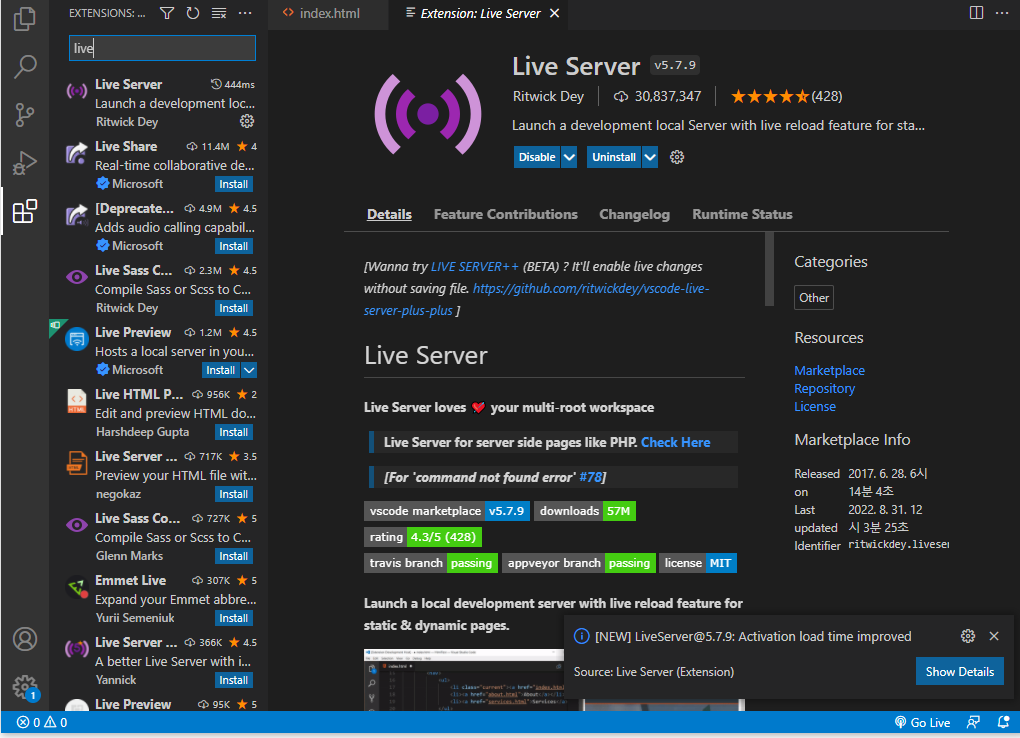Select the large Live Server logo
This screenshot has height=738, width=1020.
point(428,114)
